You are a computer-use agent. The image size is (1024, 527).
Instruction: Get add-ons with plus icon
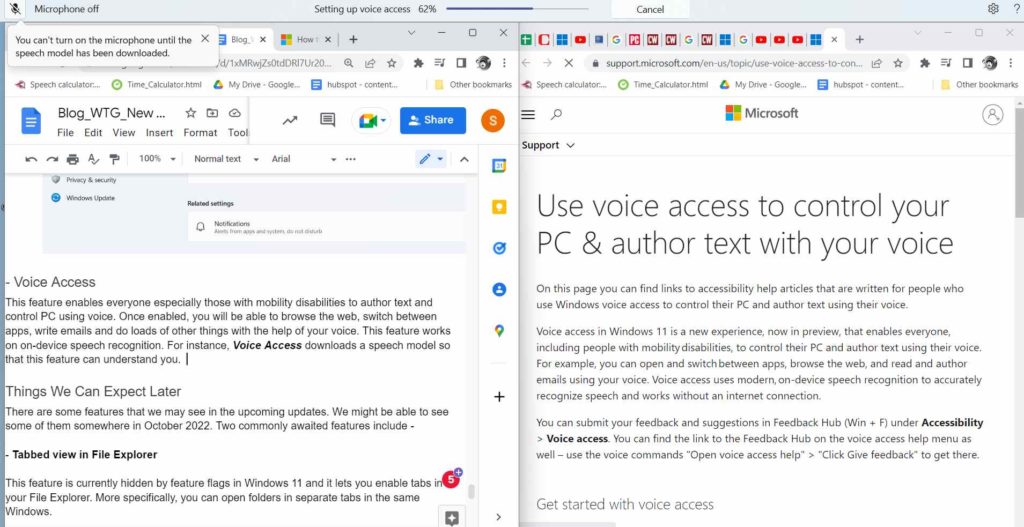point(499,396)
